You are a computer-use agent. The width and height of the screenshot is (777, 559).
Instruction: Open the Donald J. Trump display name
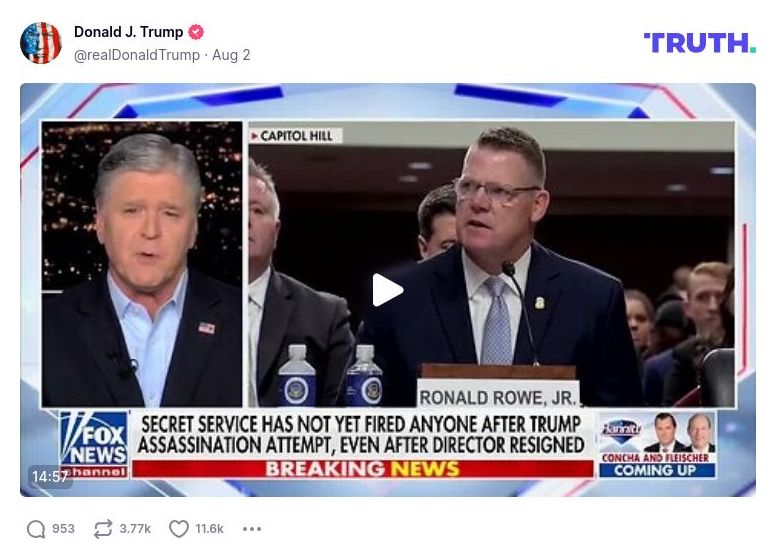(128, 32)
